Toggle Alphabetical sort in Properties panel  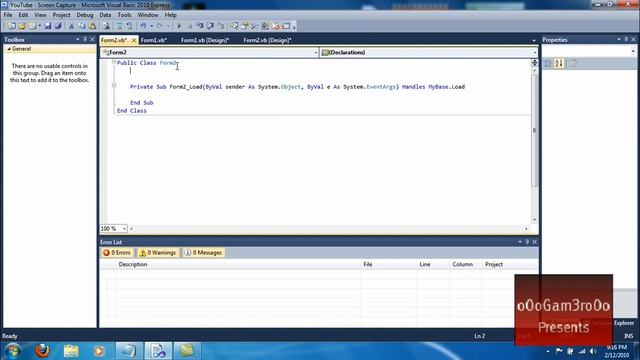(559, 63)
